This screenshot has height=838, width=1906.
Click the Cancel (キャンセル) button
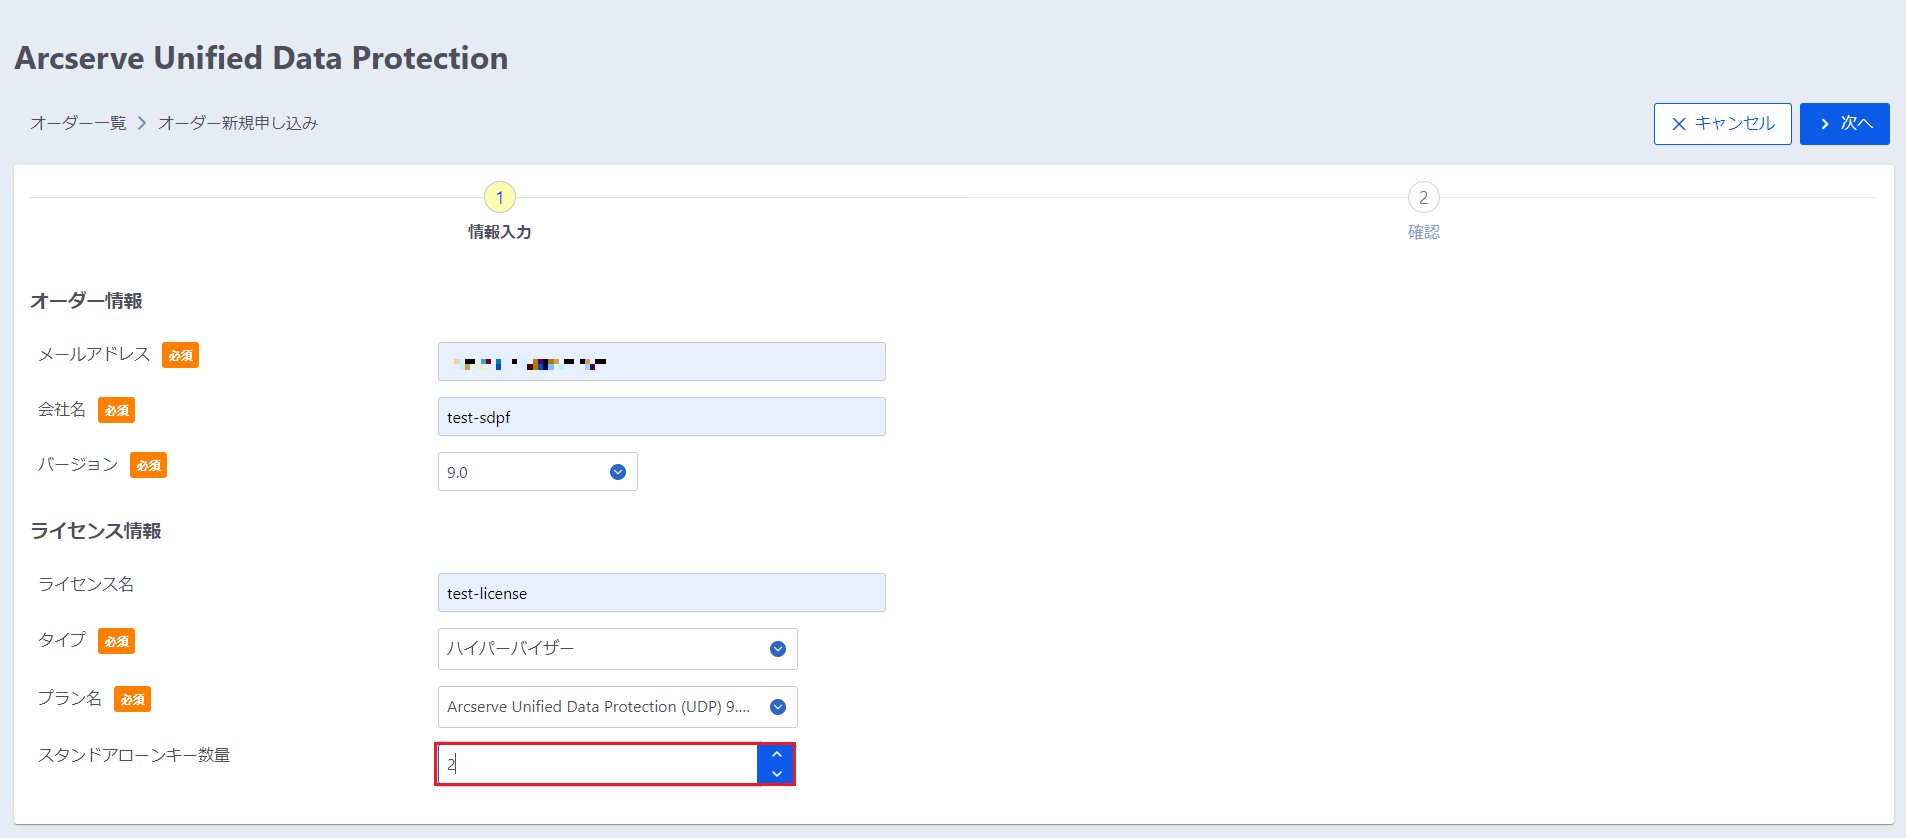(x=1722, y=124)
